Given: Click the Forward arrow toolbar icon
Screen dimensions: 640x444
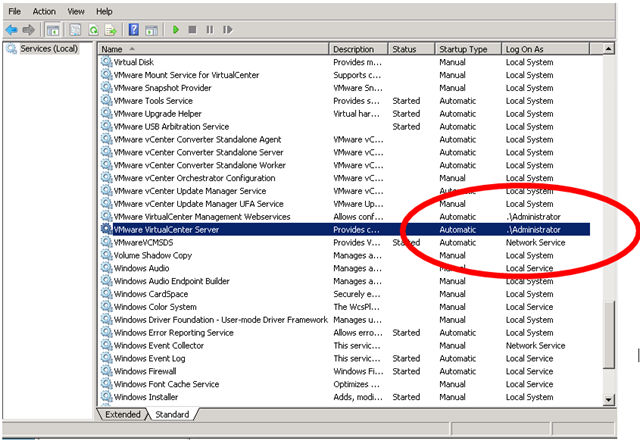Looking at the screenshot, I should [29, 30].
